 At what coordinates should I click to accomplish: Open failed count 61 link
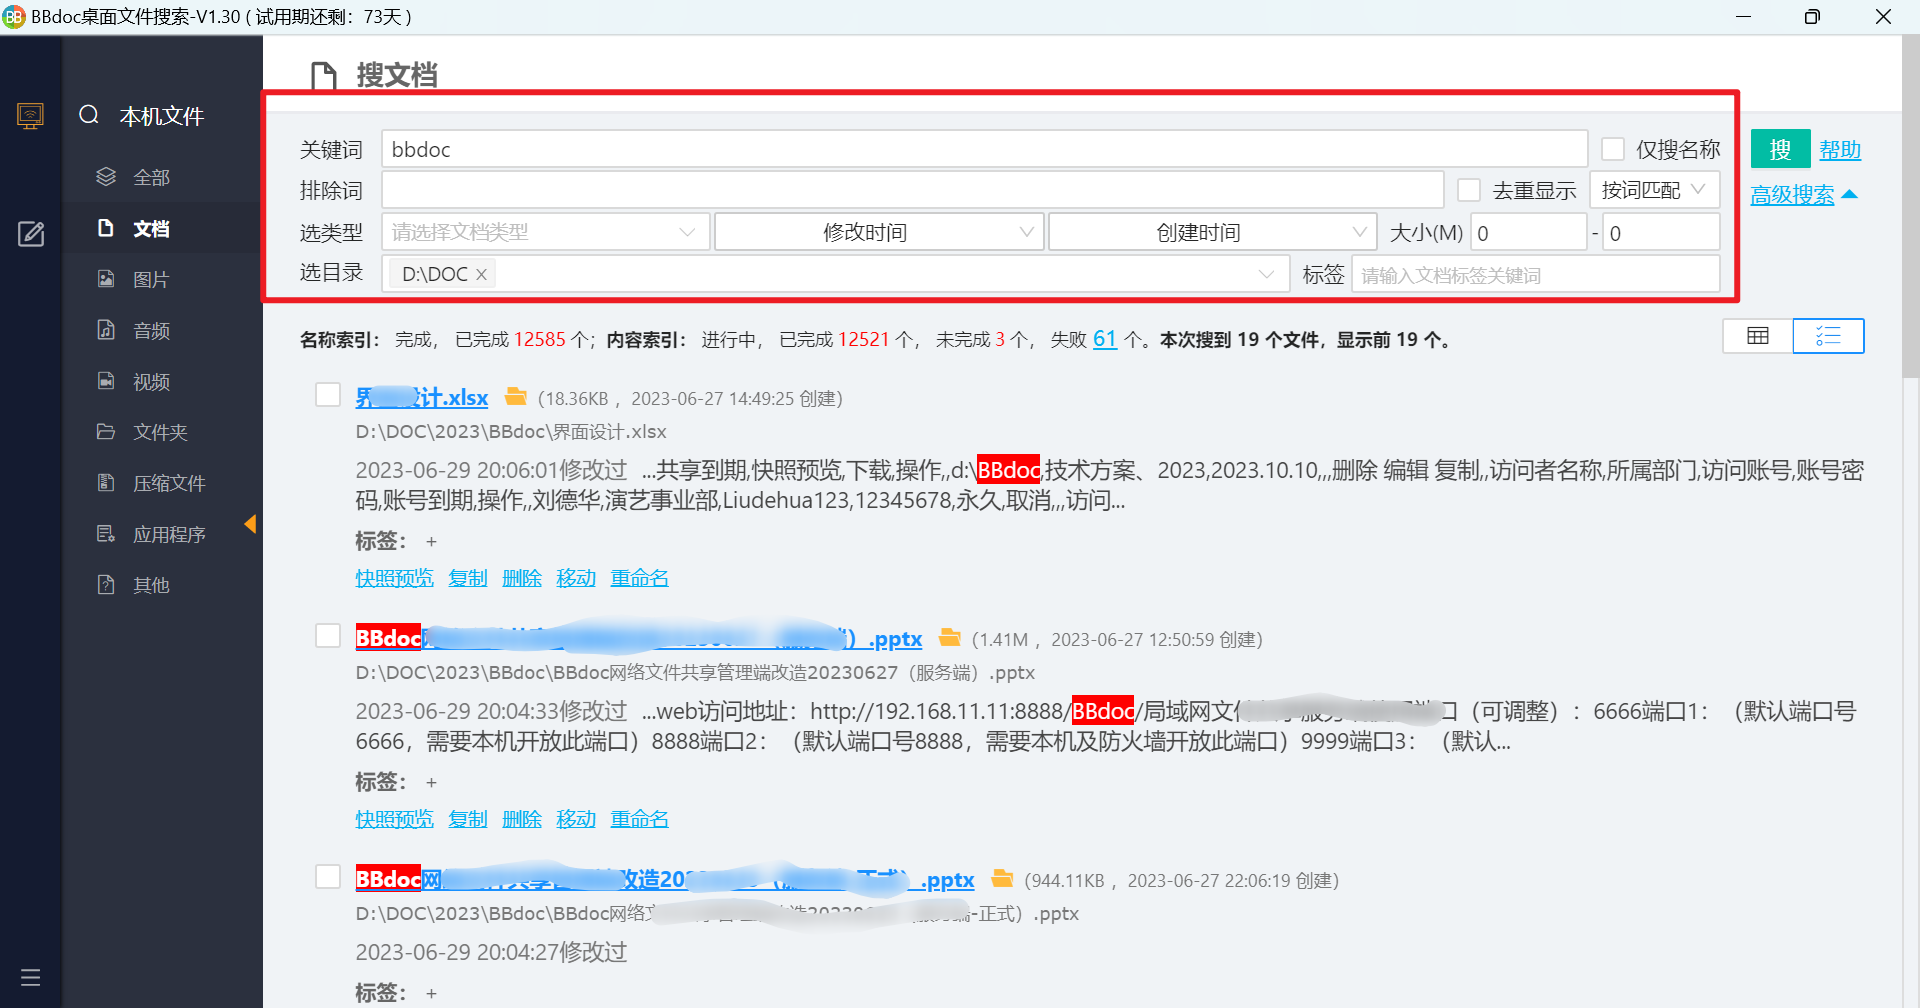(x=1105, y=339)
